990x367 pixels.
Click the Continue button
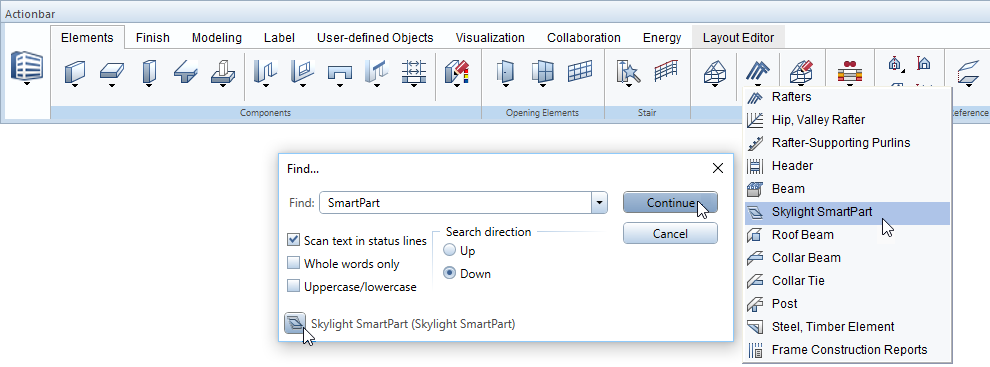(670, 203)
